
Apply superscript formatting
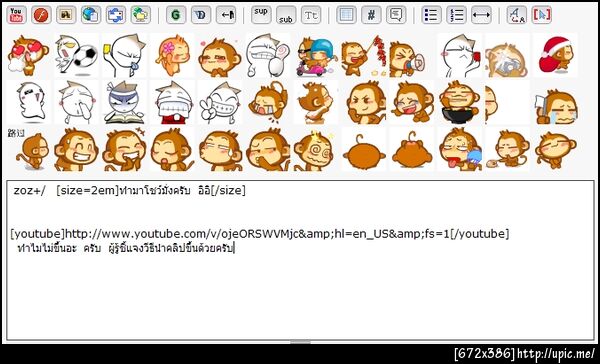coord(261,15)
